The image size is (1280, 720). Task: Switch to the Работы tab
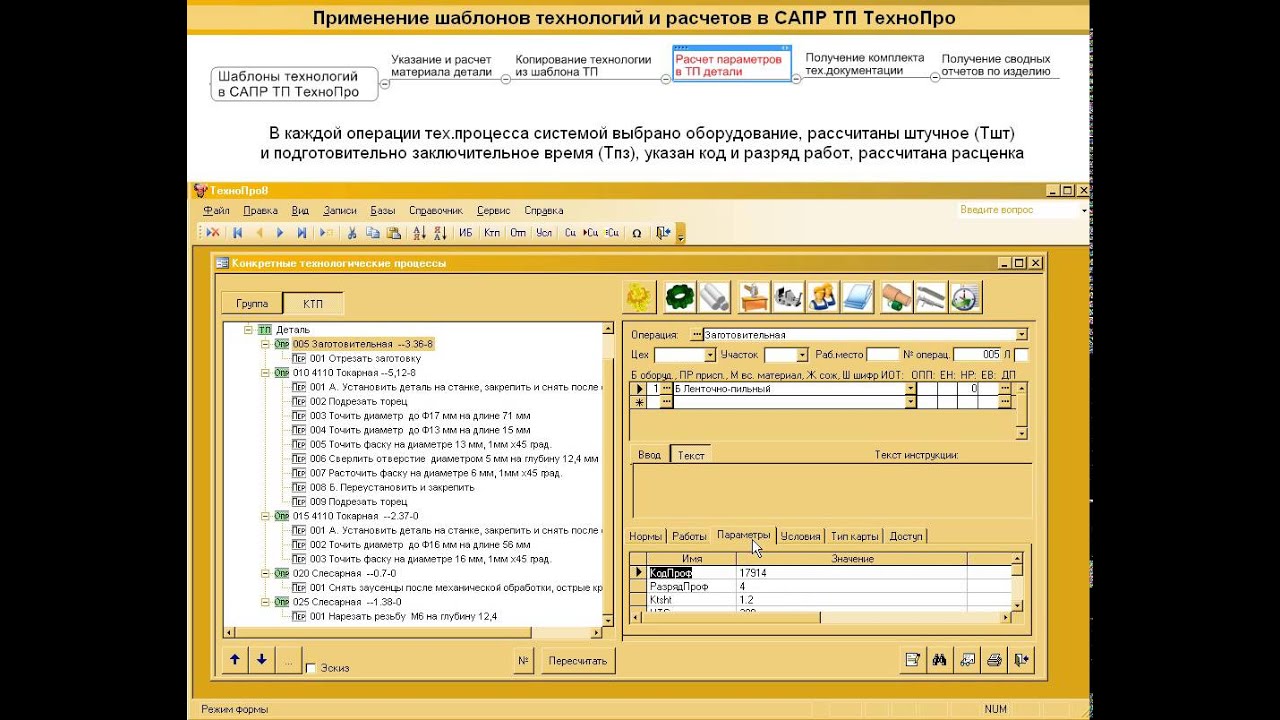(x=689, y=536)
